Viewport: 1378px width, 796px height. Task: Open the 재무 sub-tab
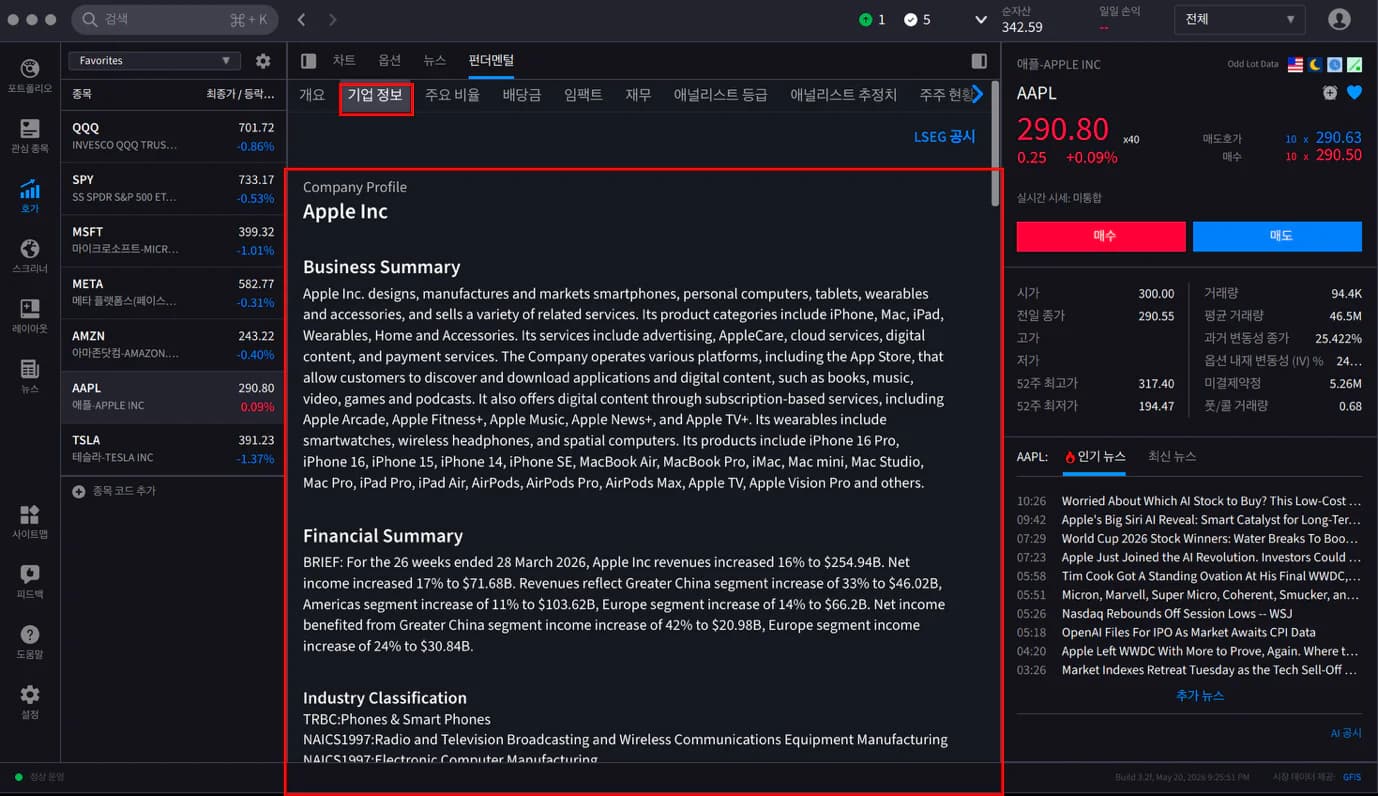tap(638, 95)
